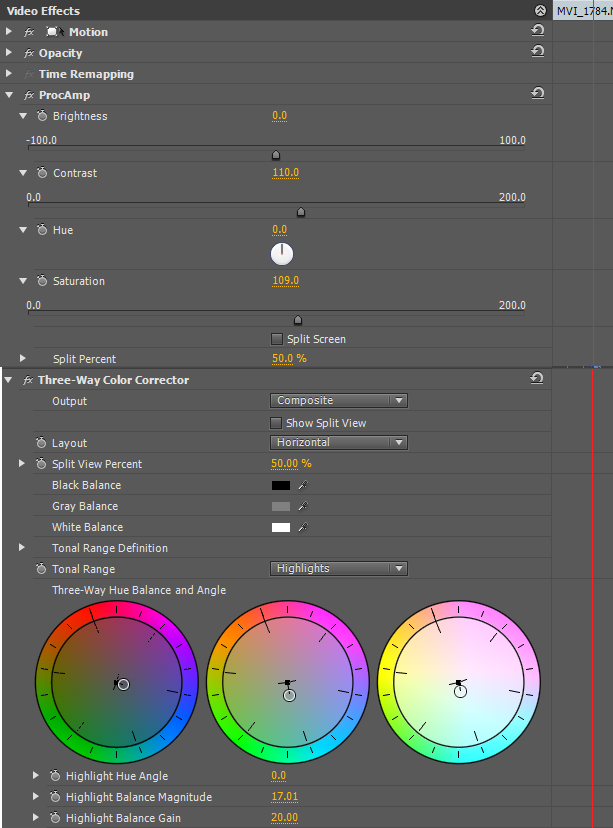613x828 pixels.
Task: Open the Output Composite dropdown
Action: click(x=338, y=400)
